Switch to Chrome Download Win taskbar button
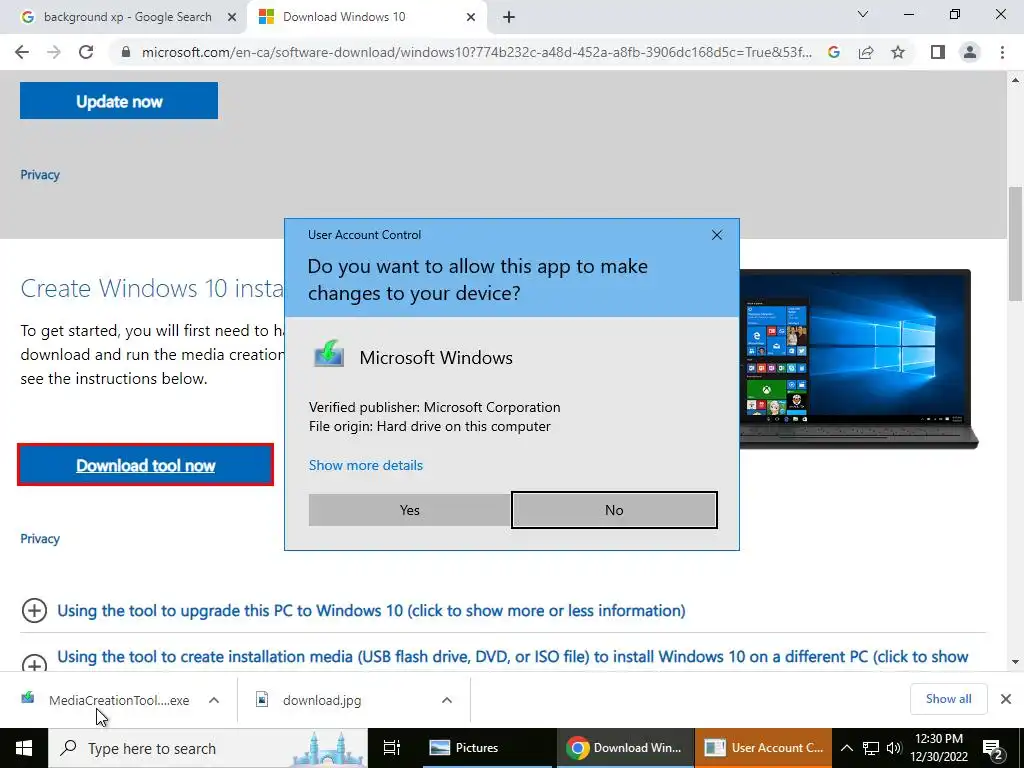Viewport: 1024px width, 768px height. 625,748
